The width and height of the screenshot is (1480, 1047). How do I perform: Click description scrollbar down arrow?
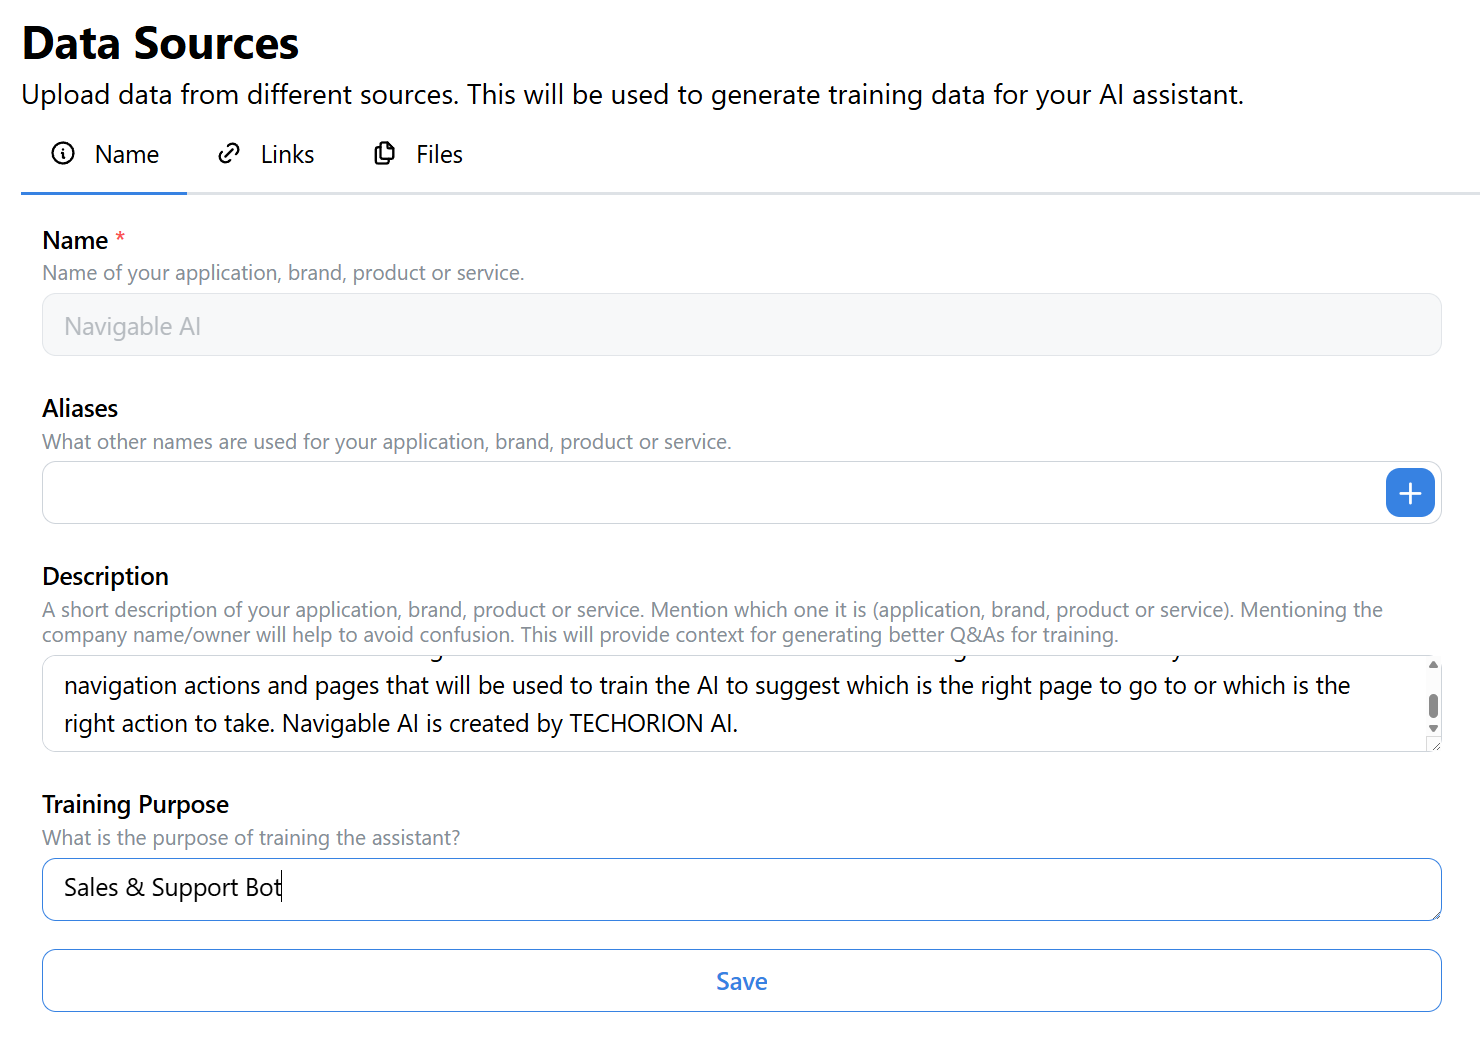click(x=1433, y=729)
